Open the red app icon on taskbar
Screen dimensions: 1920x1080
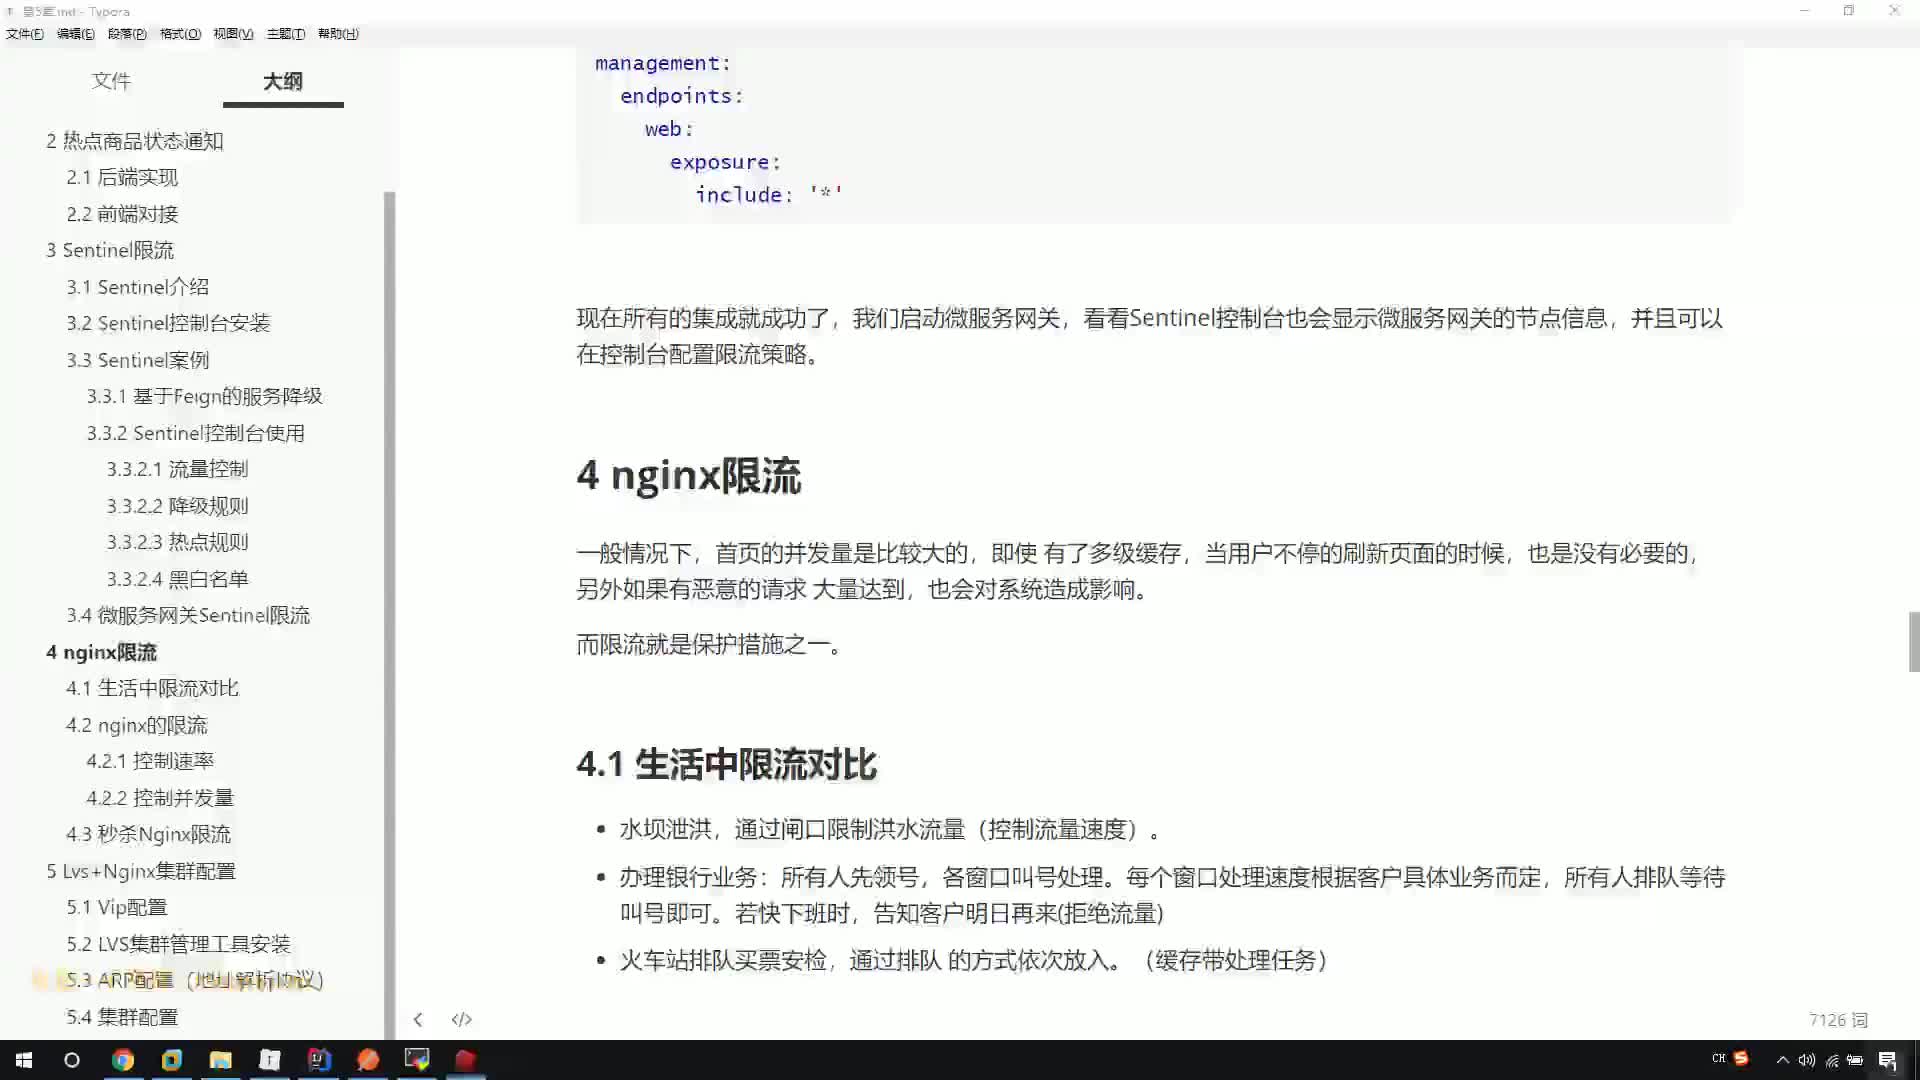[x=466, y=1060]
